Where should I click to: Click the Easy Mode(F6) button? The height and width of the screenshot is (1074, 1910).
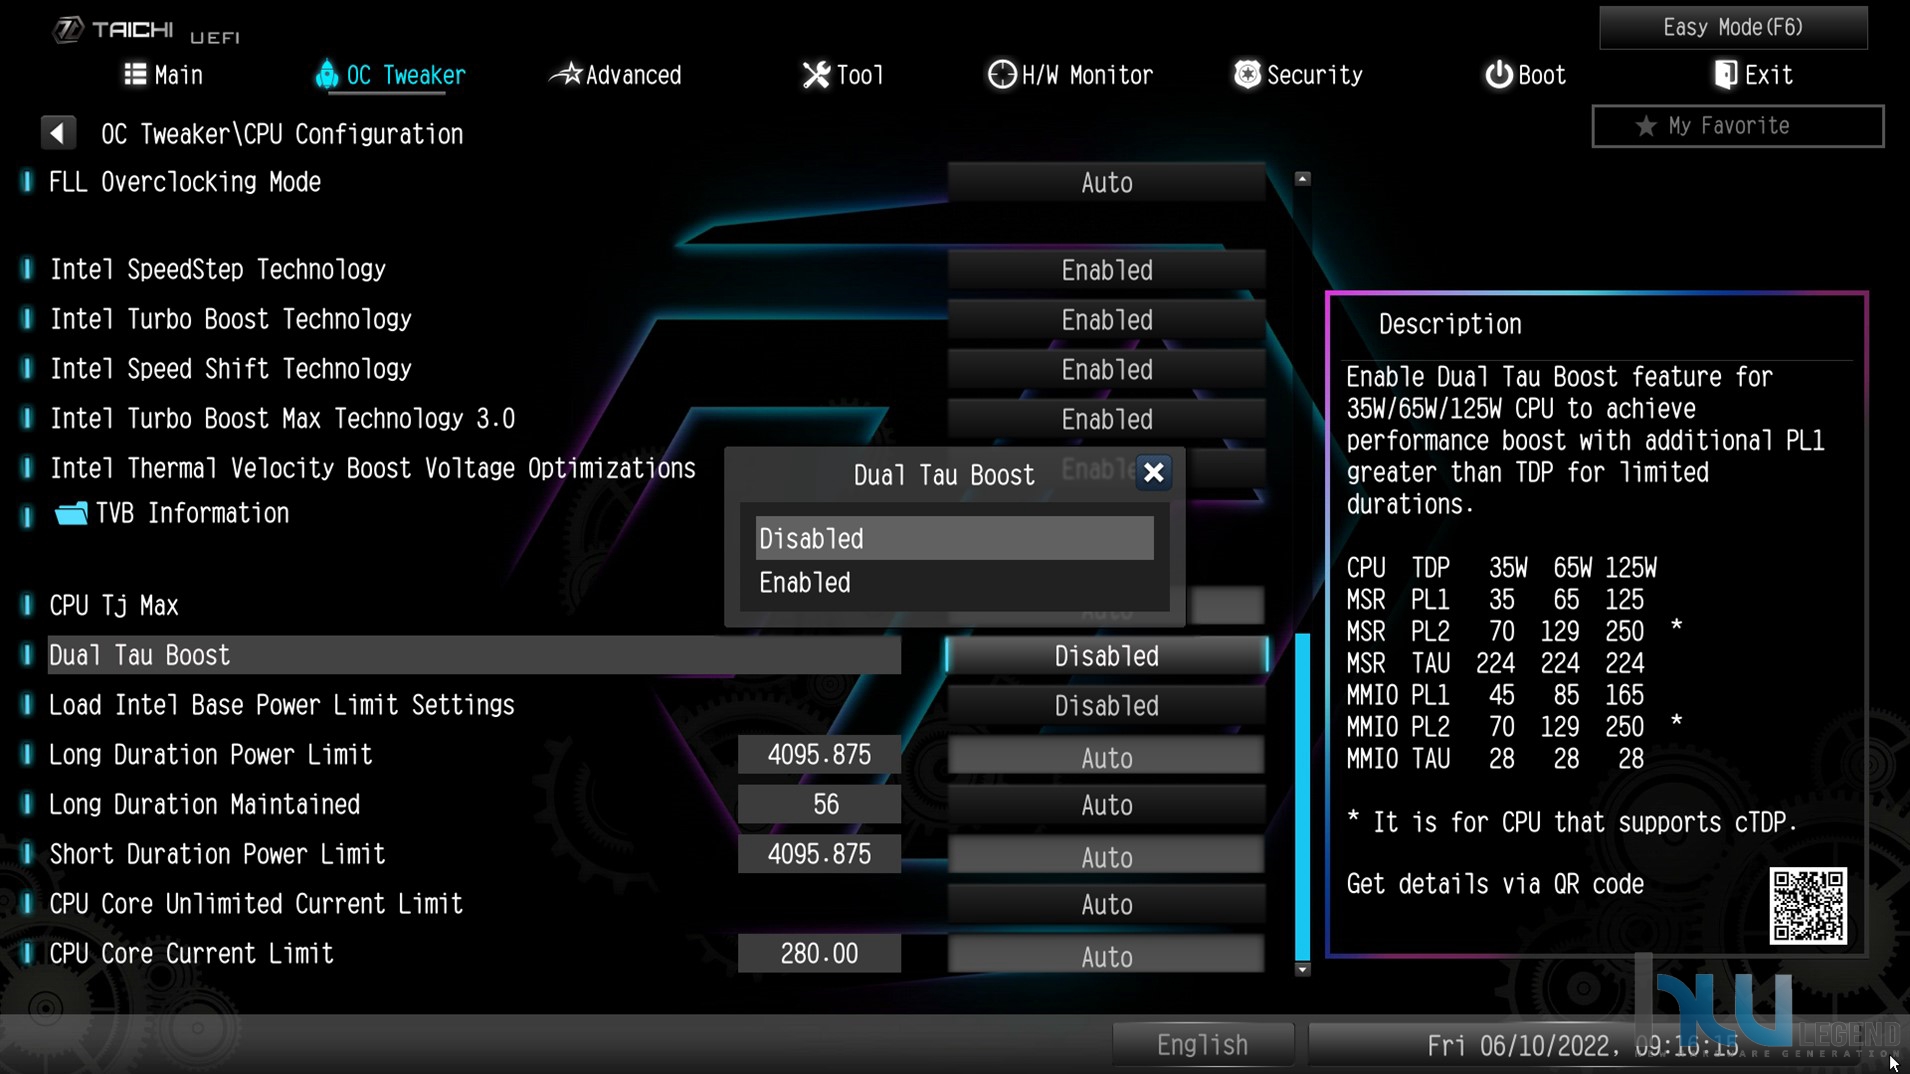(1732, 27)
